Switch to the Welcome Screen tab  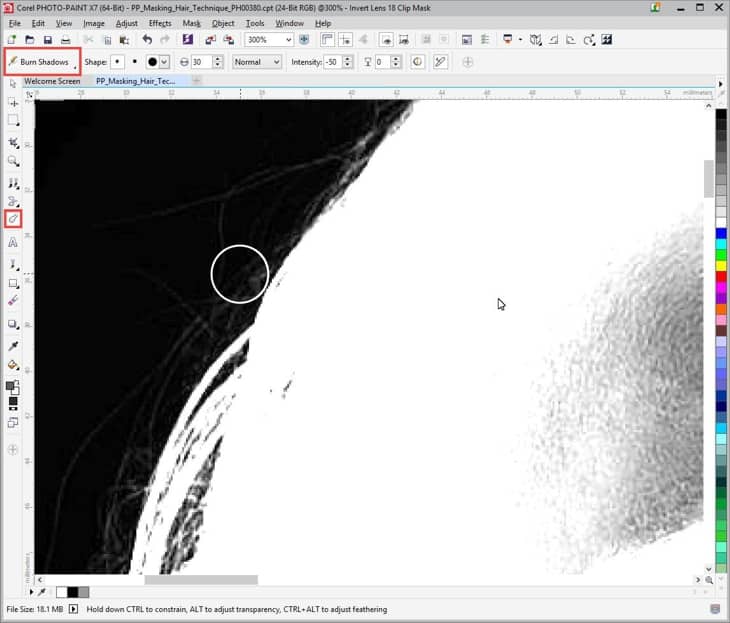pos(52,81)
